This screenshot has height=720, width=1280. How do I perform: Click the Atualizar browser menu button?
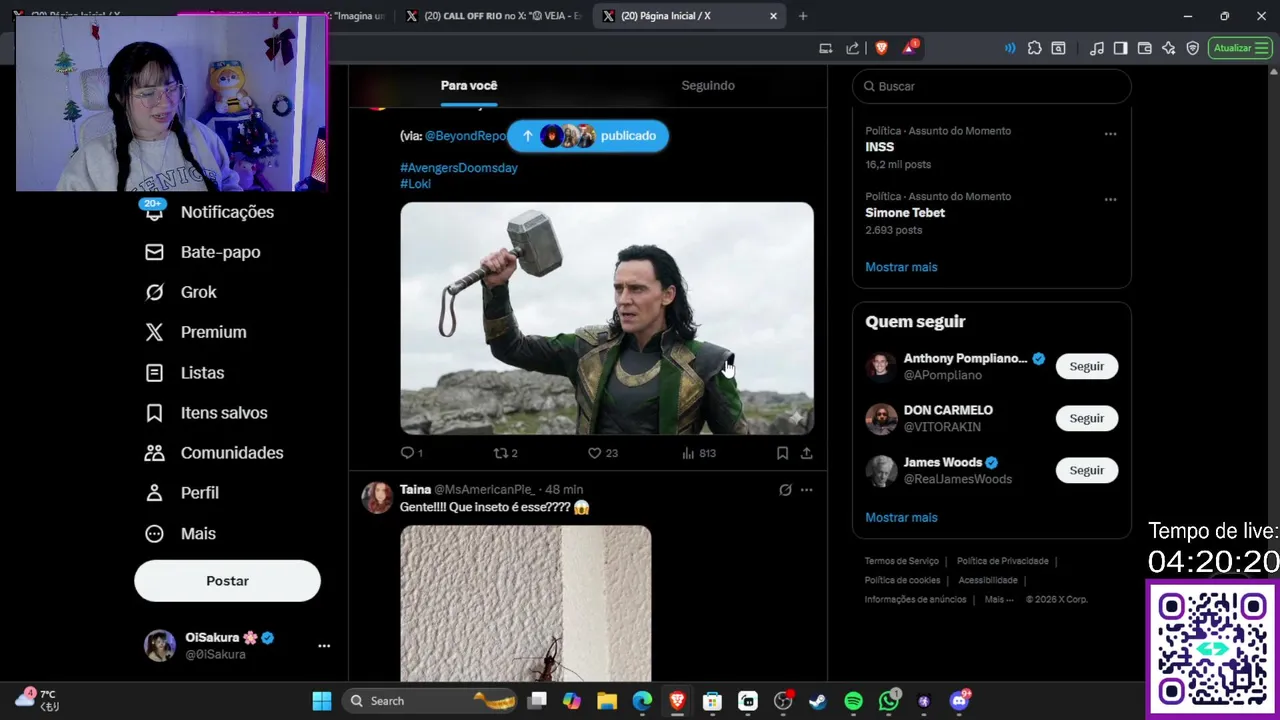coord(1241,48)
